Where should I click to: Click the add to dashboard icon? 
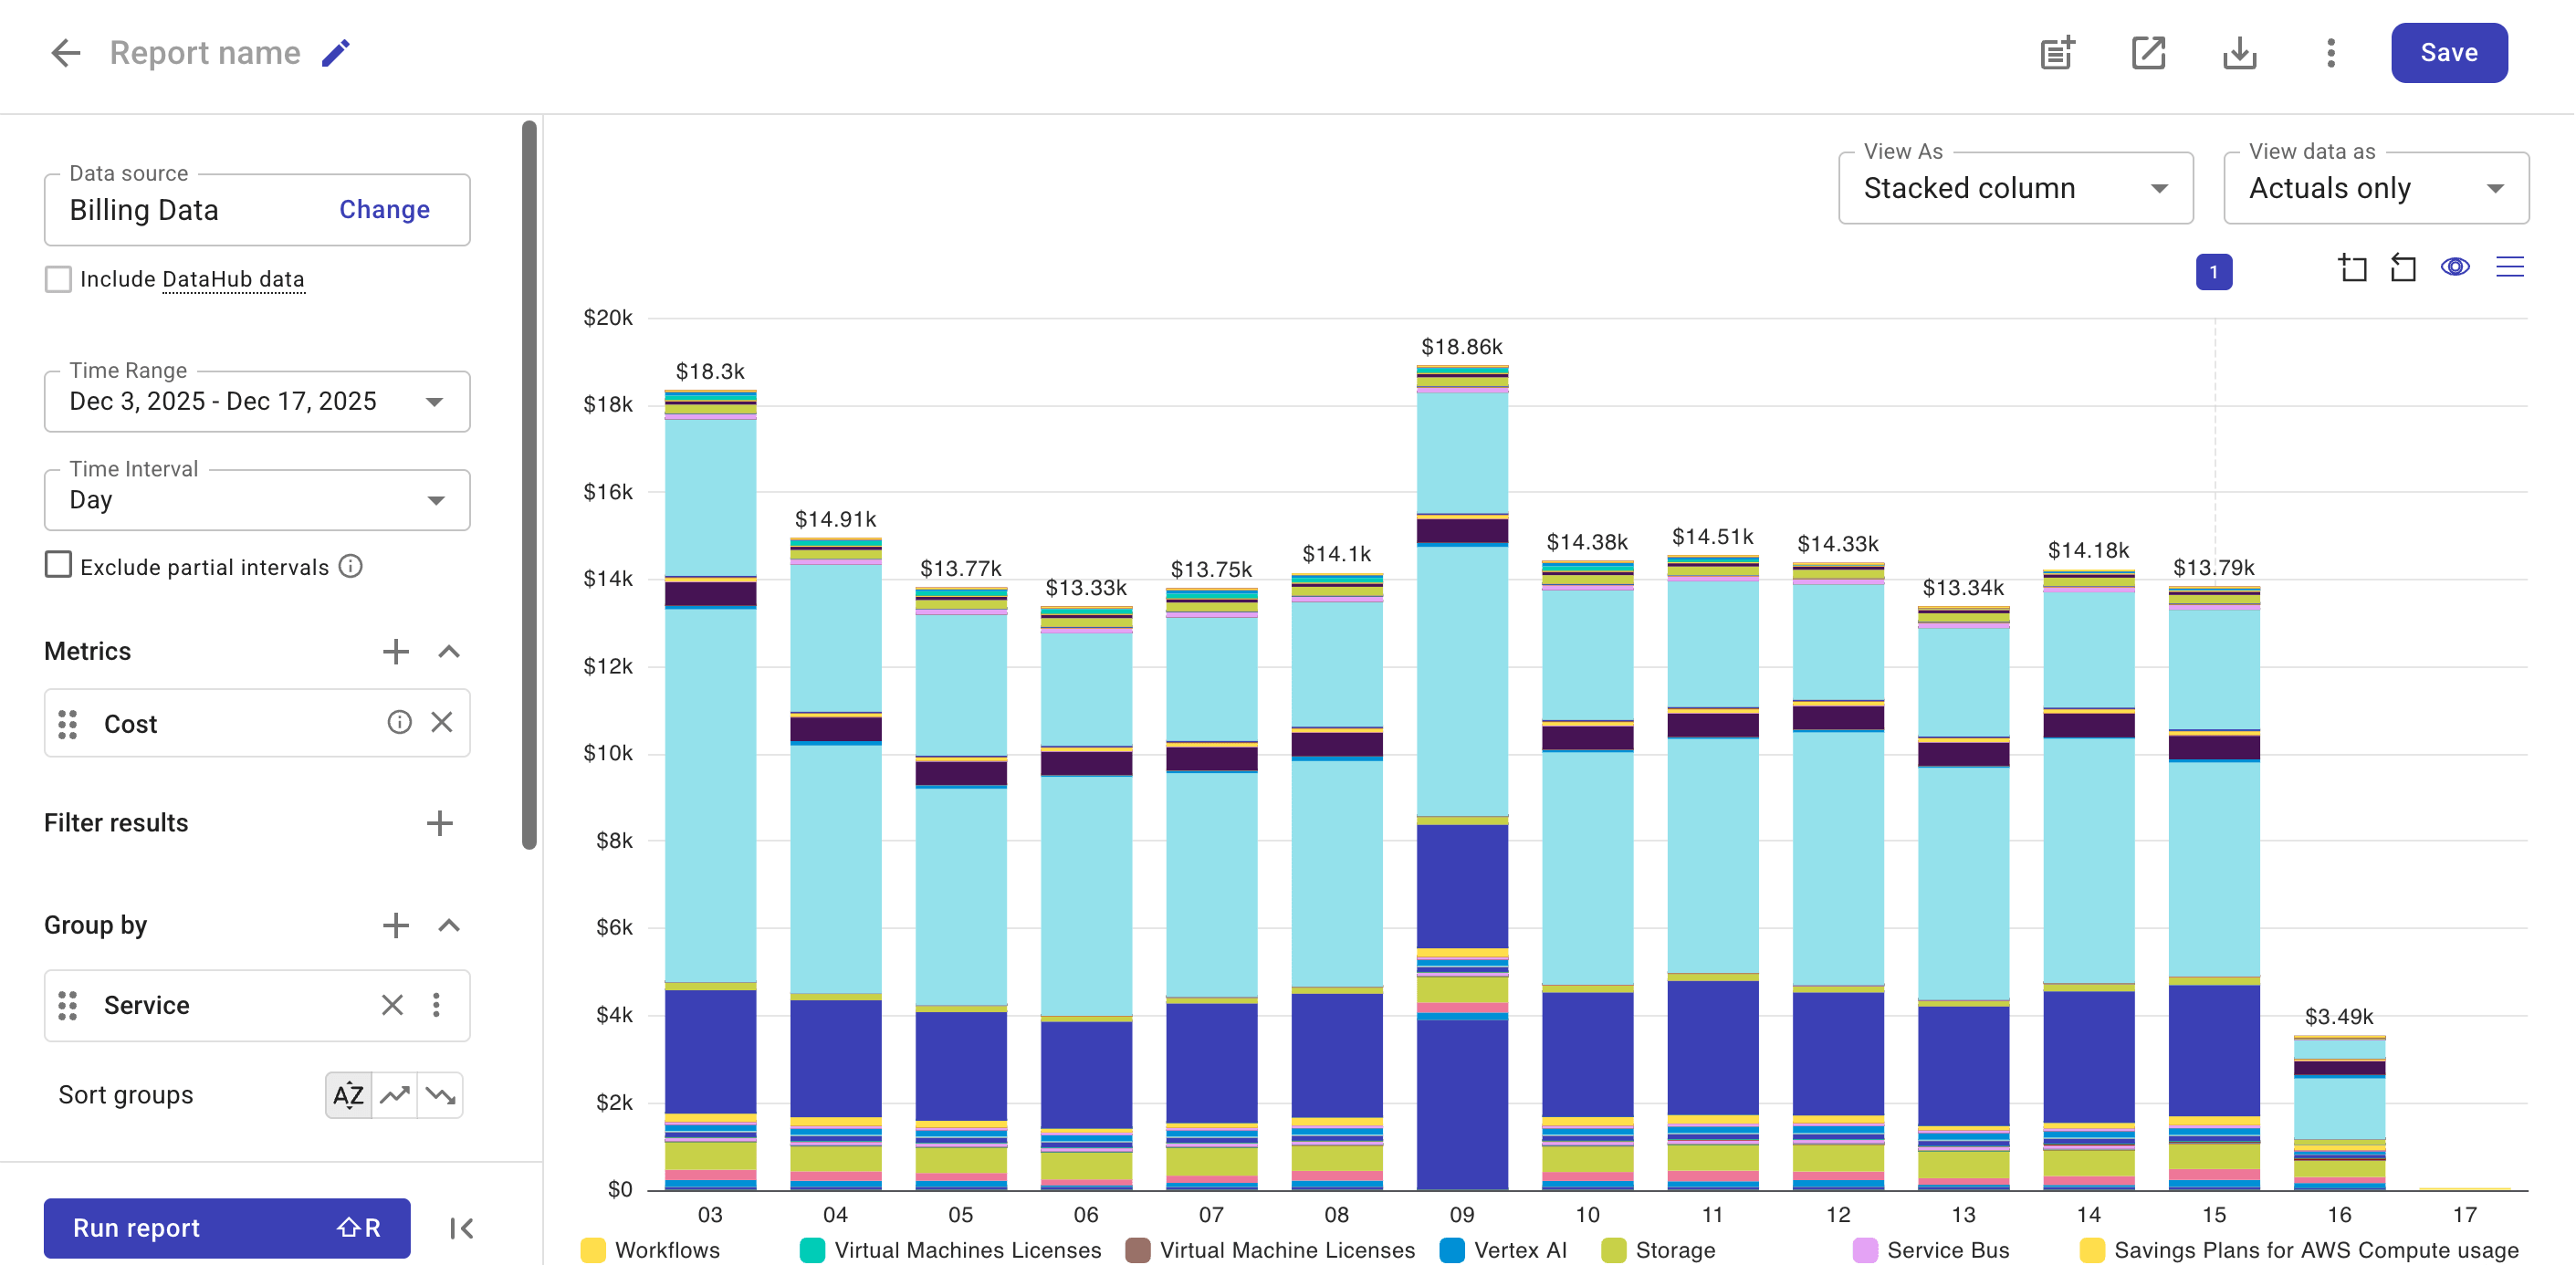[x=2057, y=53]
